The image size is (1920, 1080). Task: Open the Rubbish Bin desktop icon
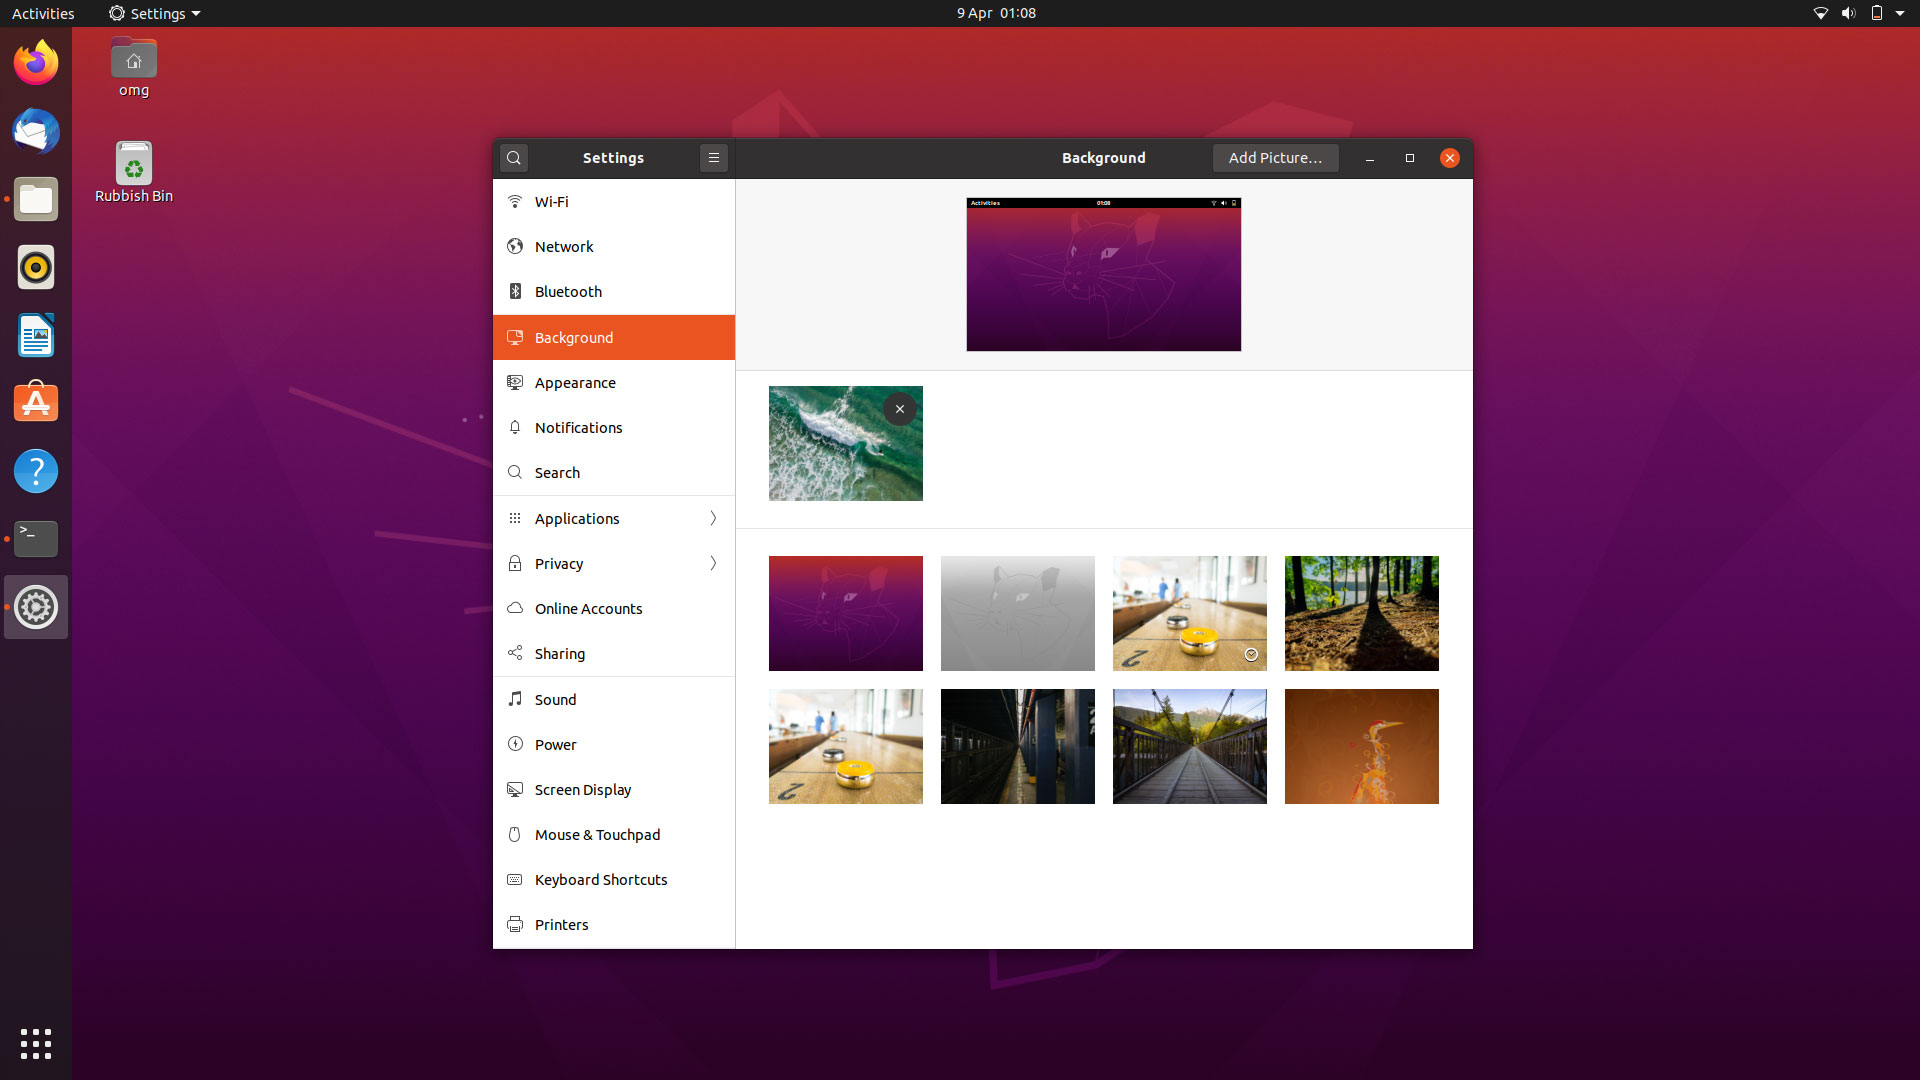tap(134, 172)
